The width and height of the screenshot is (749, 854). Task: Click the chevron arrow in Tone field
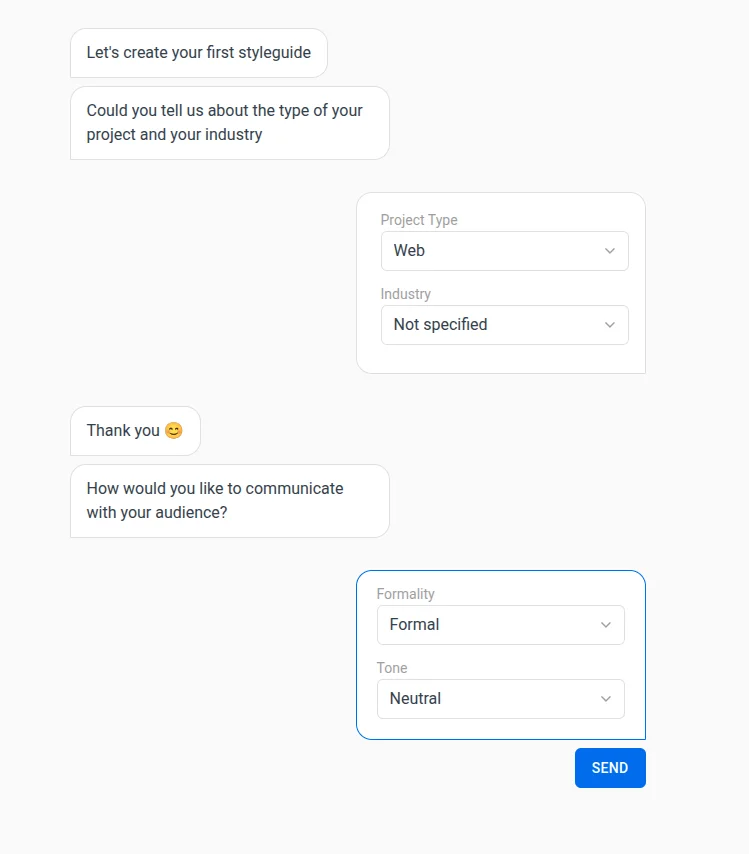(606, 699)
